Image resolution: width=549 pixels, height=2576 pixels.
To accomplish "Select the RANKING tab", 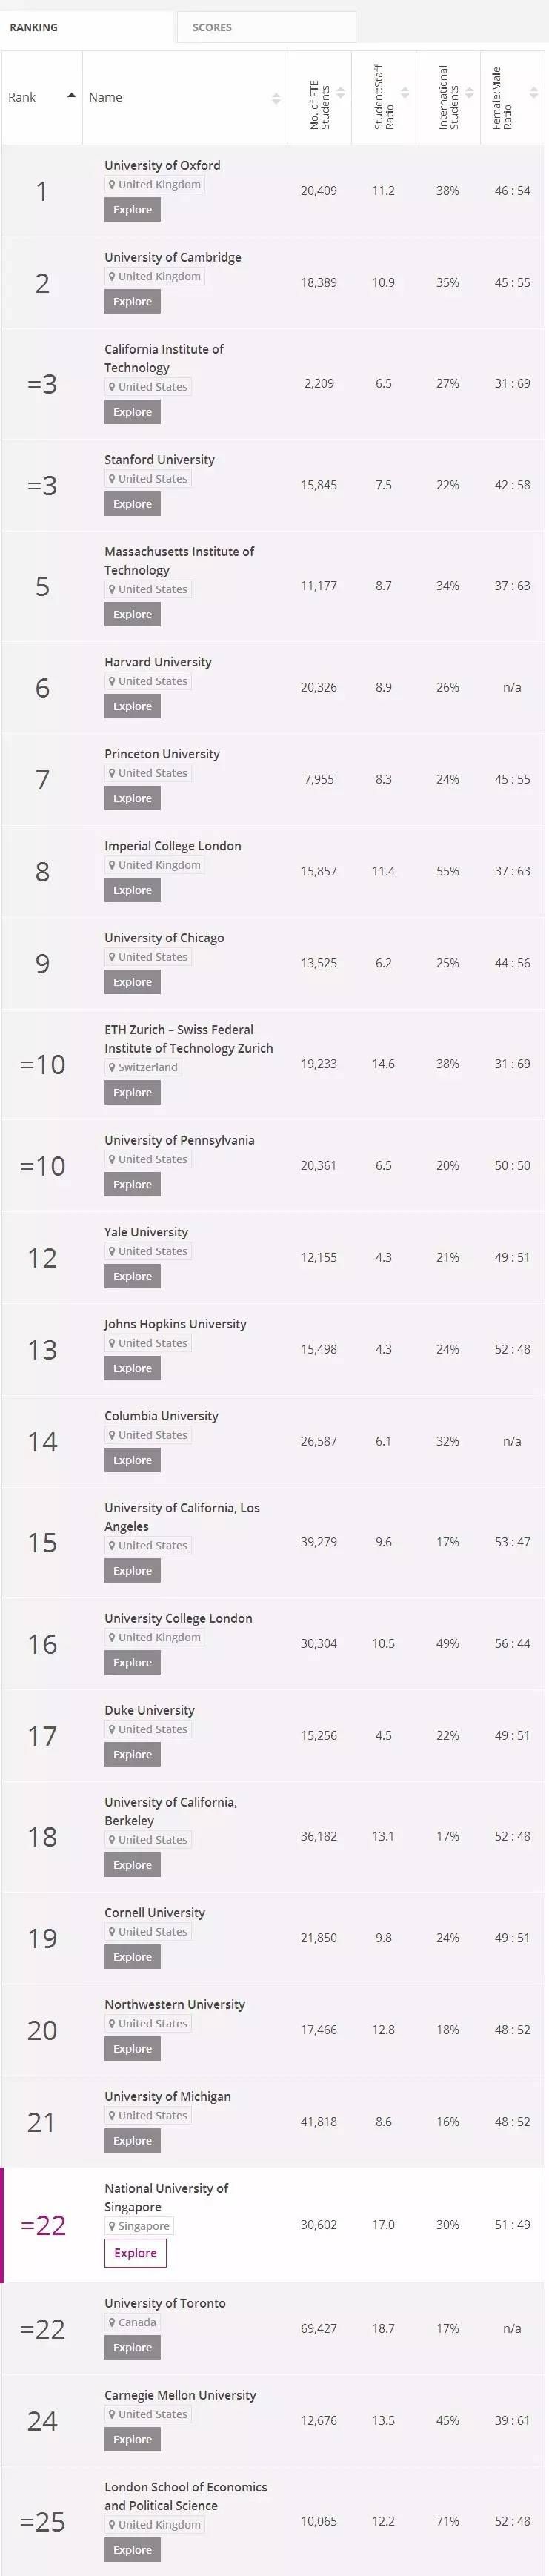I will 35,27.
